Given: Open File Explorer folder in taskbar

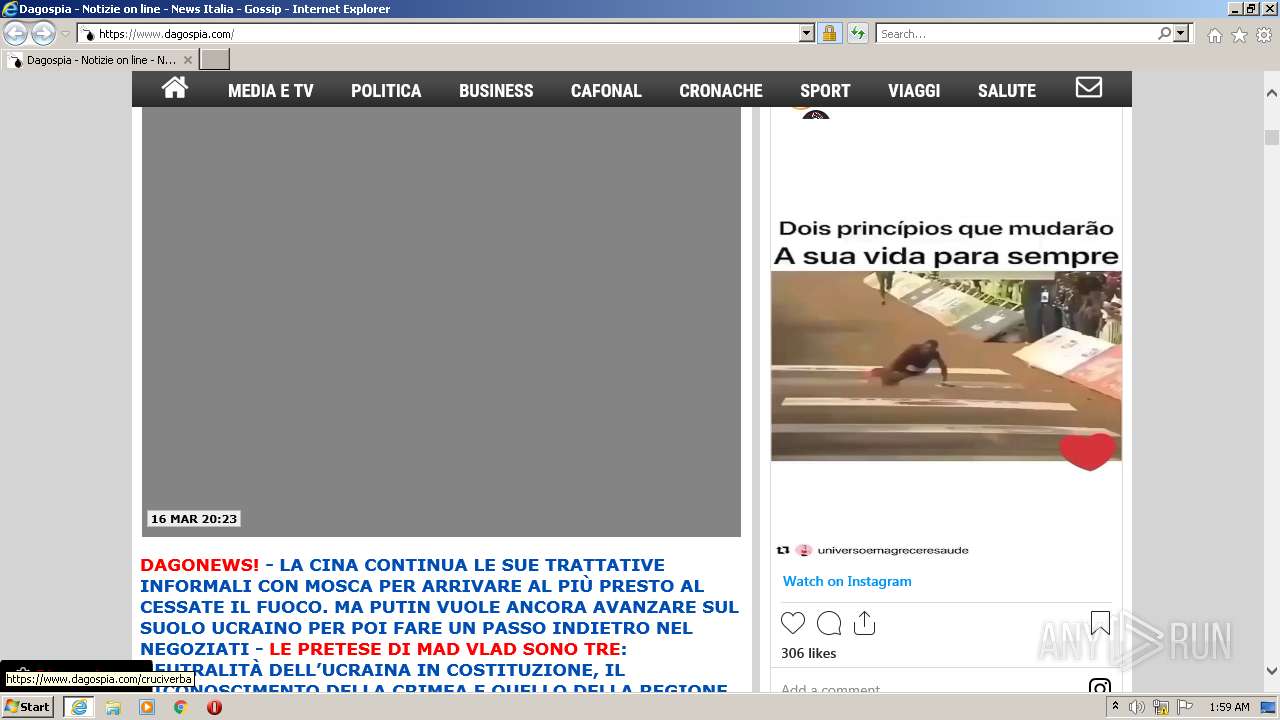Looking at the screenshot, I should pos(113,707).
